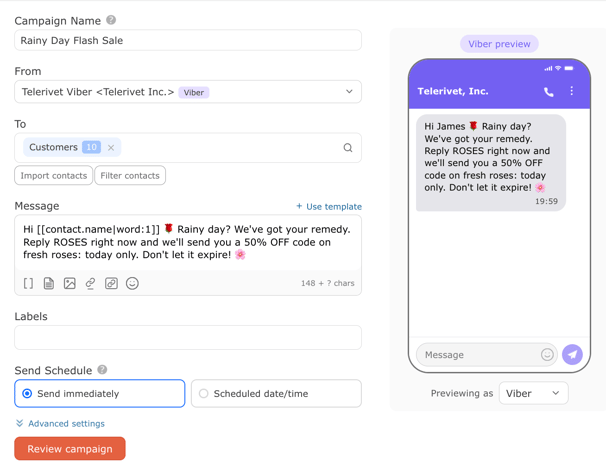Click the Campaign Name input field
Viewport: 606px width, 470px height.
(x=188, y=40)
